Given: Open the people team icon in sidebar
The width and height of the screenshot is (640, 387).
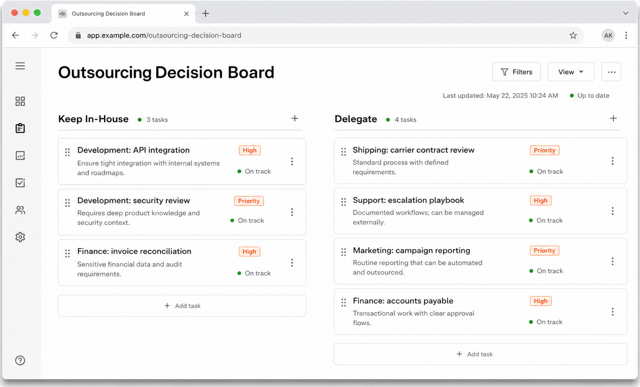Looking at the screenshot, I should click(20, 210).
